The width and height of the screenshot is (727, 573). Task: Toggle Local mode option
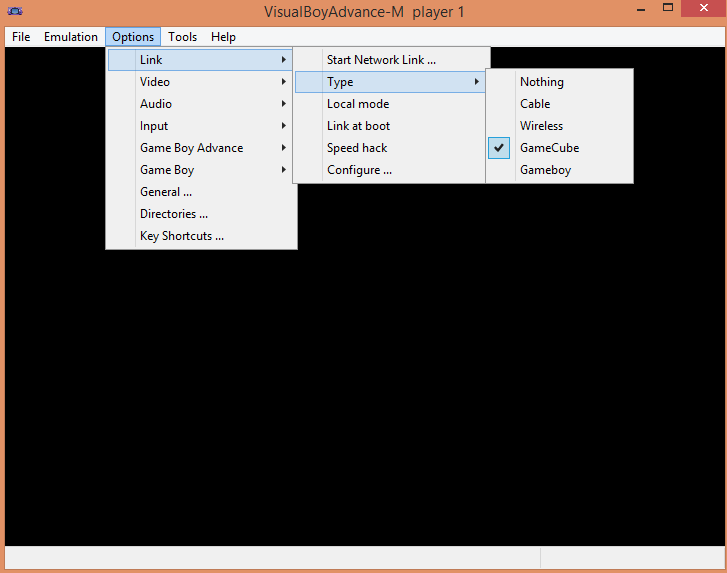pos(390,104)
